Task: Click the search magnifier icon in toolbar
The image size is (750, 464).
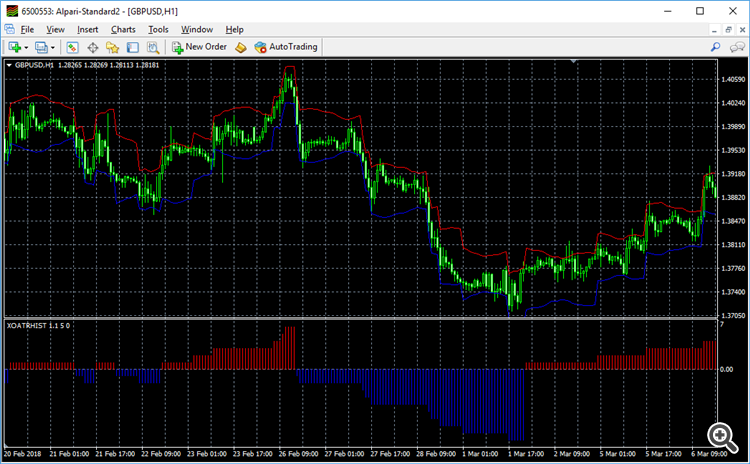Action: pyautogui.click(x=716, y=47)
